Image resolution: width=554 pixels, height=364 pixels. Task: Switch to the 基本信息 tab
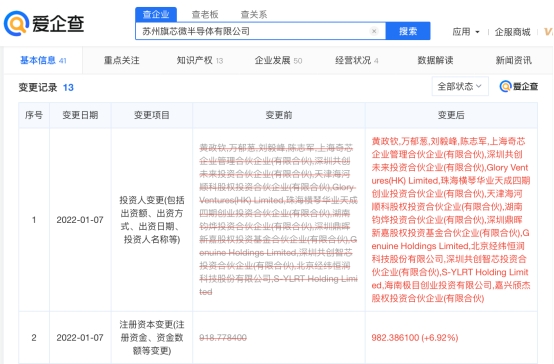(x=43, y=60)
